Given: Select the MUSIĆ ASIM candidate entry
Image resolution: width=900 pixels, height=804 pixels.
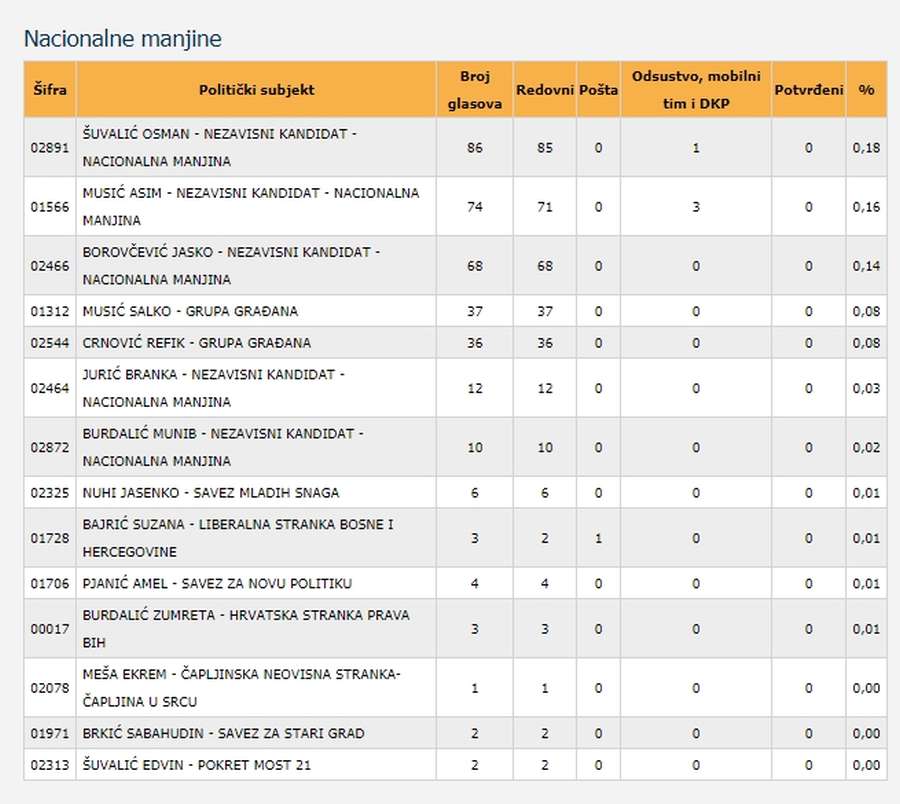Looking at the screenshot, I should tap(250, 206).
